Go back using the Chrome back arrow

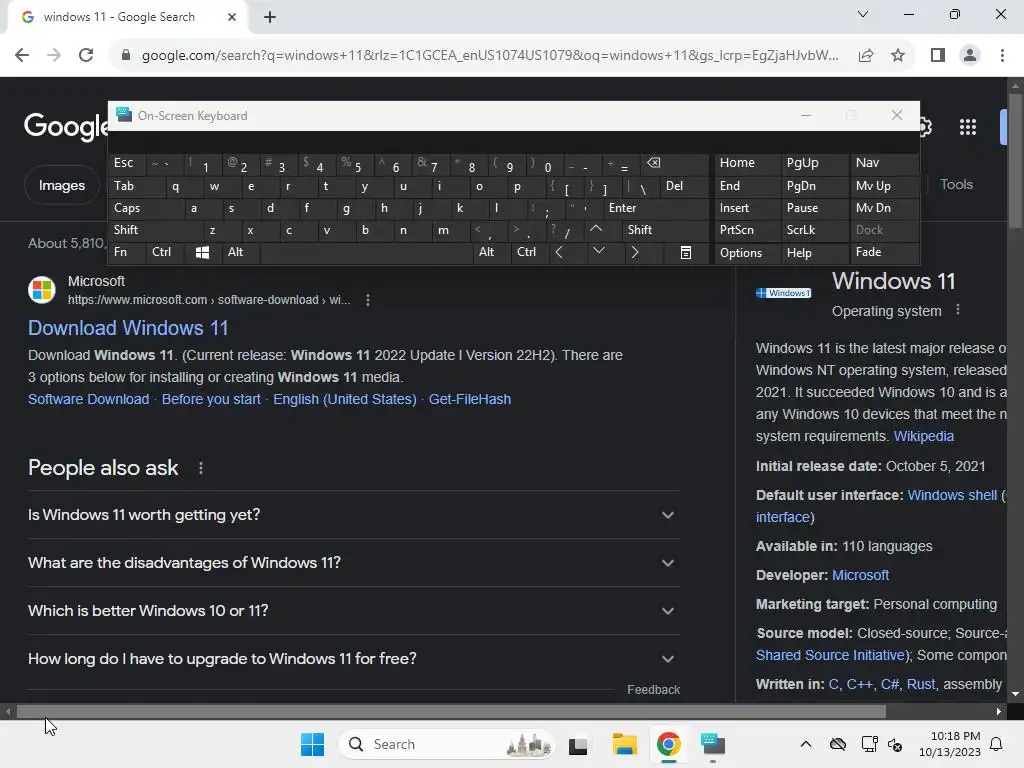pyautogui.click(x=22, y=56)
